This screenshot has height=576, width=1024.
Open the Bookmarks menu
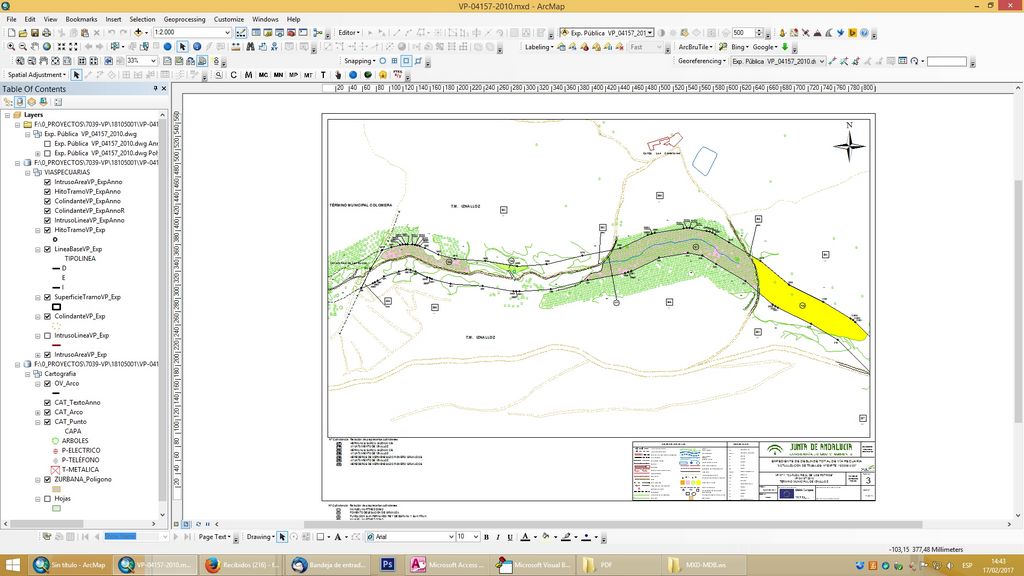[81, 19]
